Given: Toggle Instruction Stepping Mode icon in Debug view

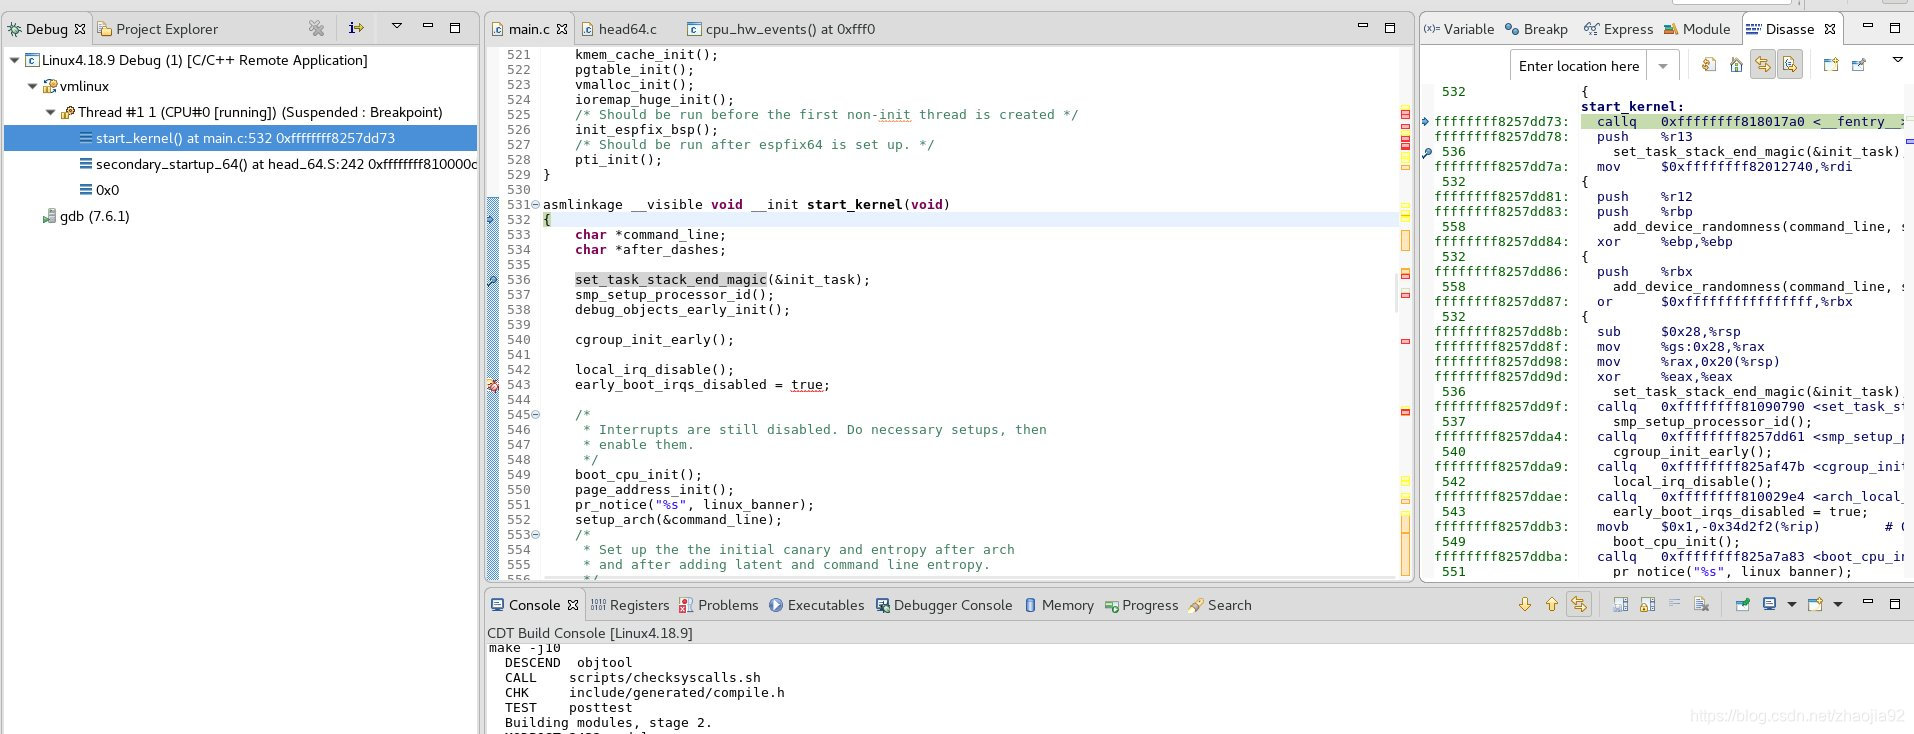Looking at the screenshot, I should pyautogui.click(x=356, y=28).
